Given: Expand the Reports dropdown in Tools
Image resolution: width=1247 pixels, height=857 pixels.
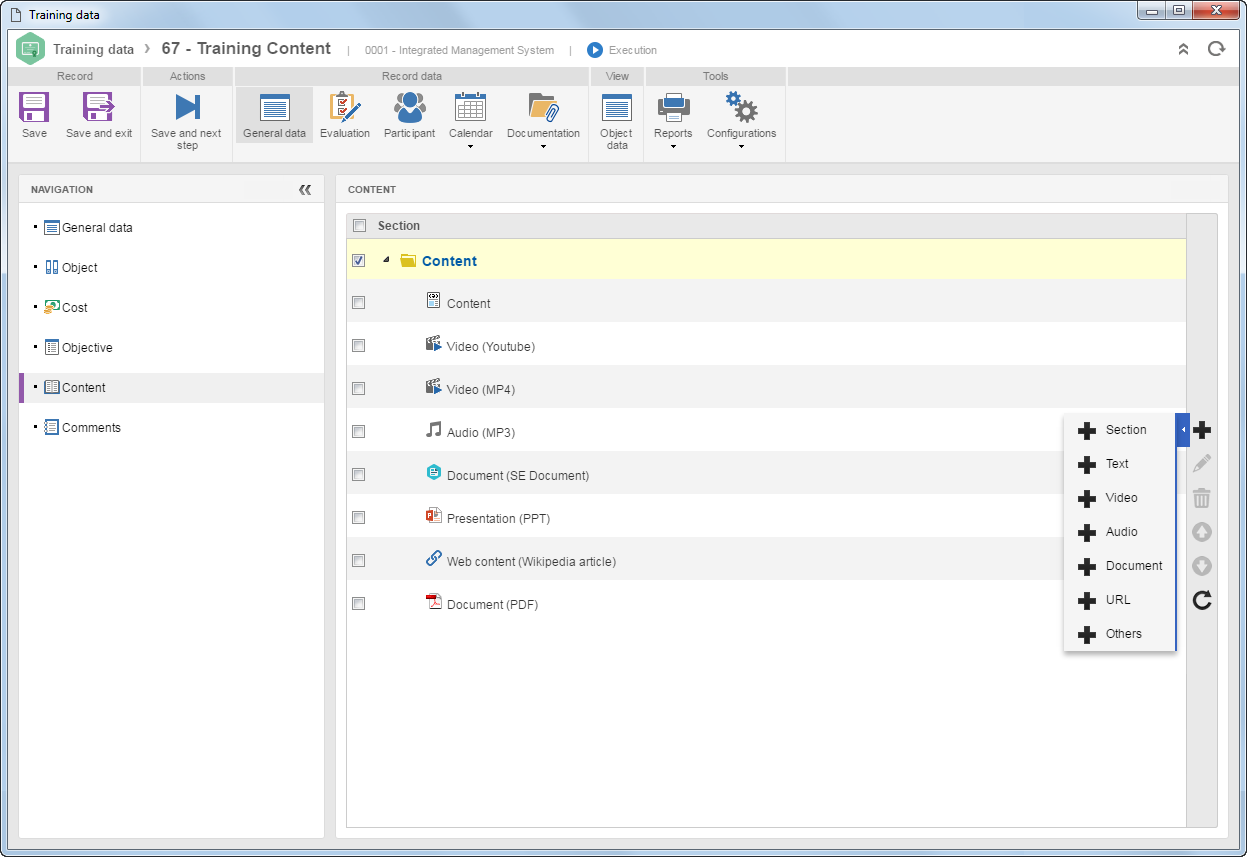Looking at the screenshot, I should [673, 147].
